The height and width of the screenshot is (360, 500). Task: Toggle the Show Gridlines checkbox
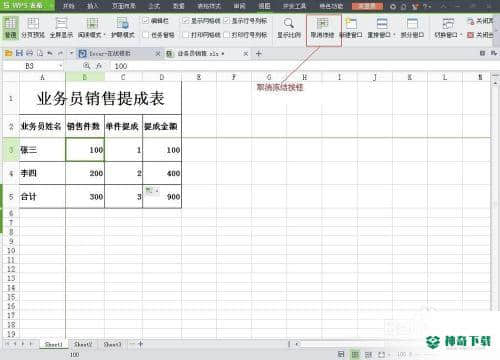pyautogui.click(x=186, y=21)
